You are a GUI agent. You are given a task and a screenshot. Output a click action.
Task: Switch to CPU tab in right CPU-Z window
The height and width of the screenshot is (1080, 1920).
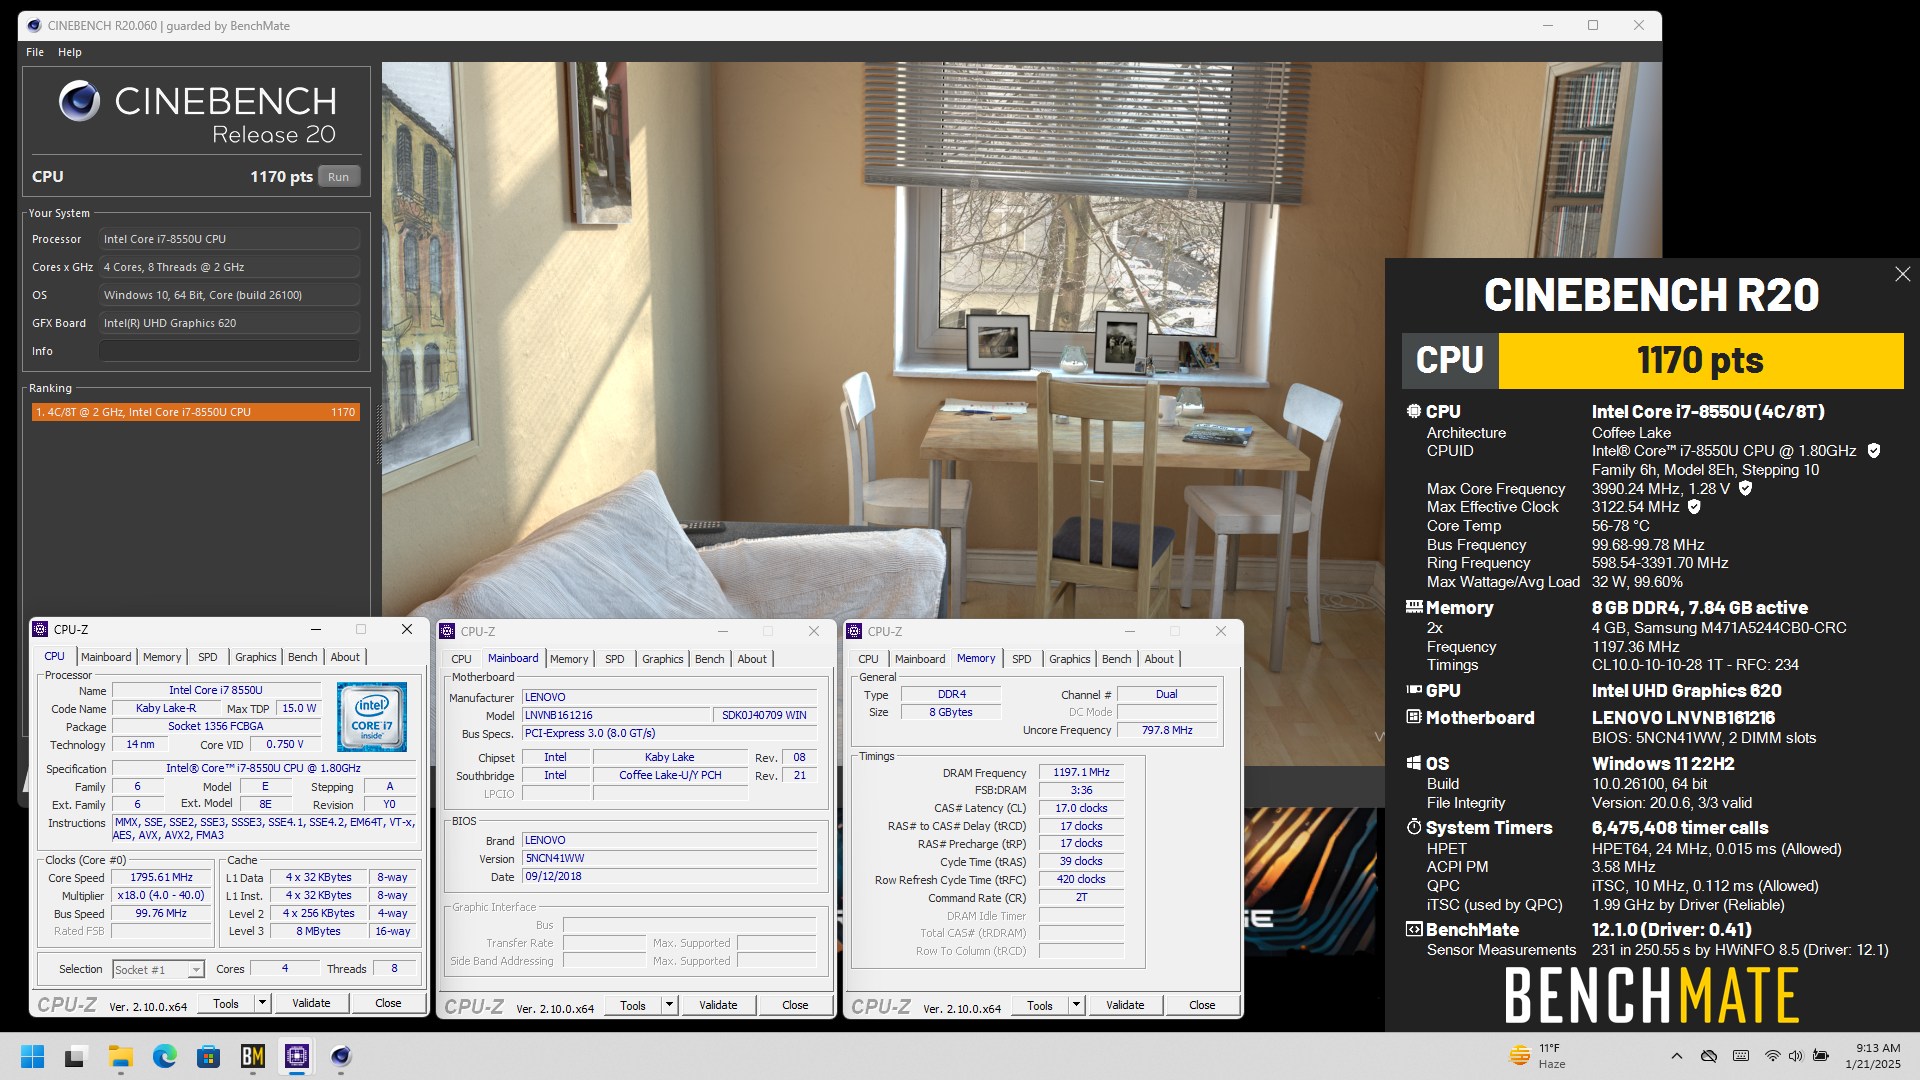click(x=868, y=659)
